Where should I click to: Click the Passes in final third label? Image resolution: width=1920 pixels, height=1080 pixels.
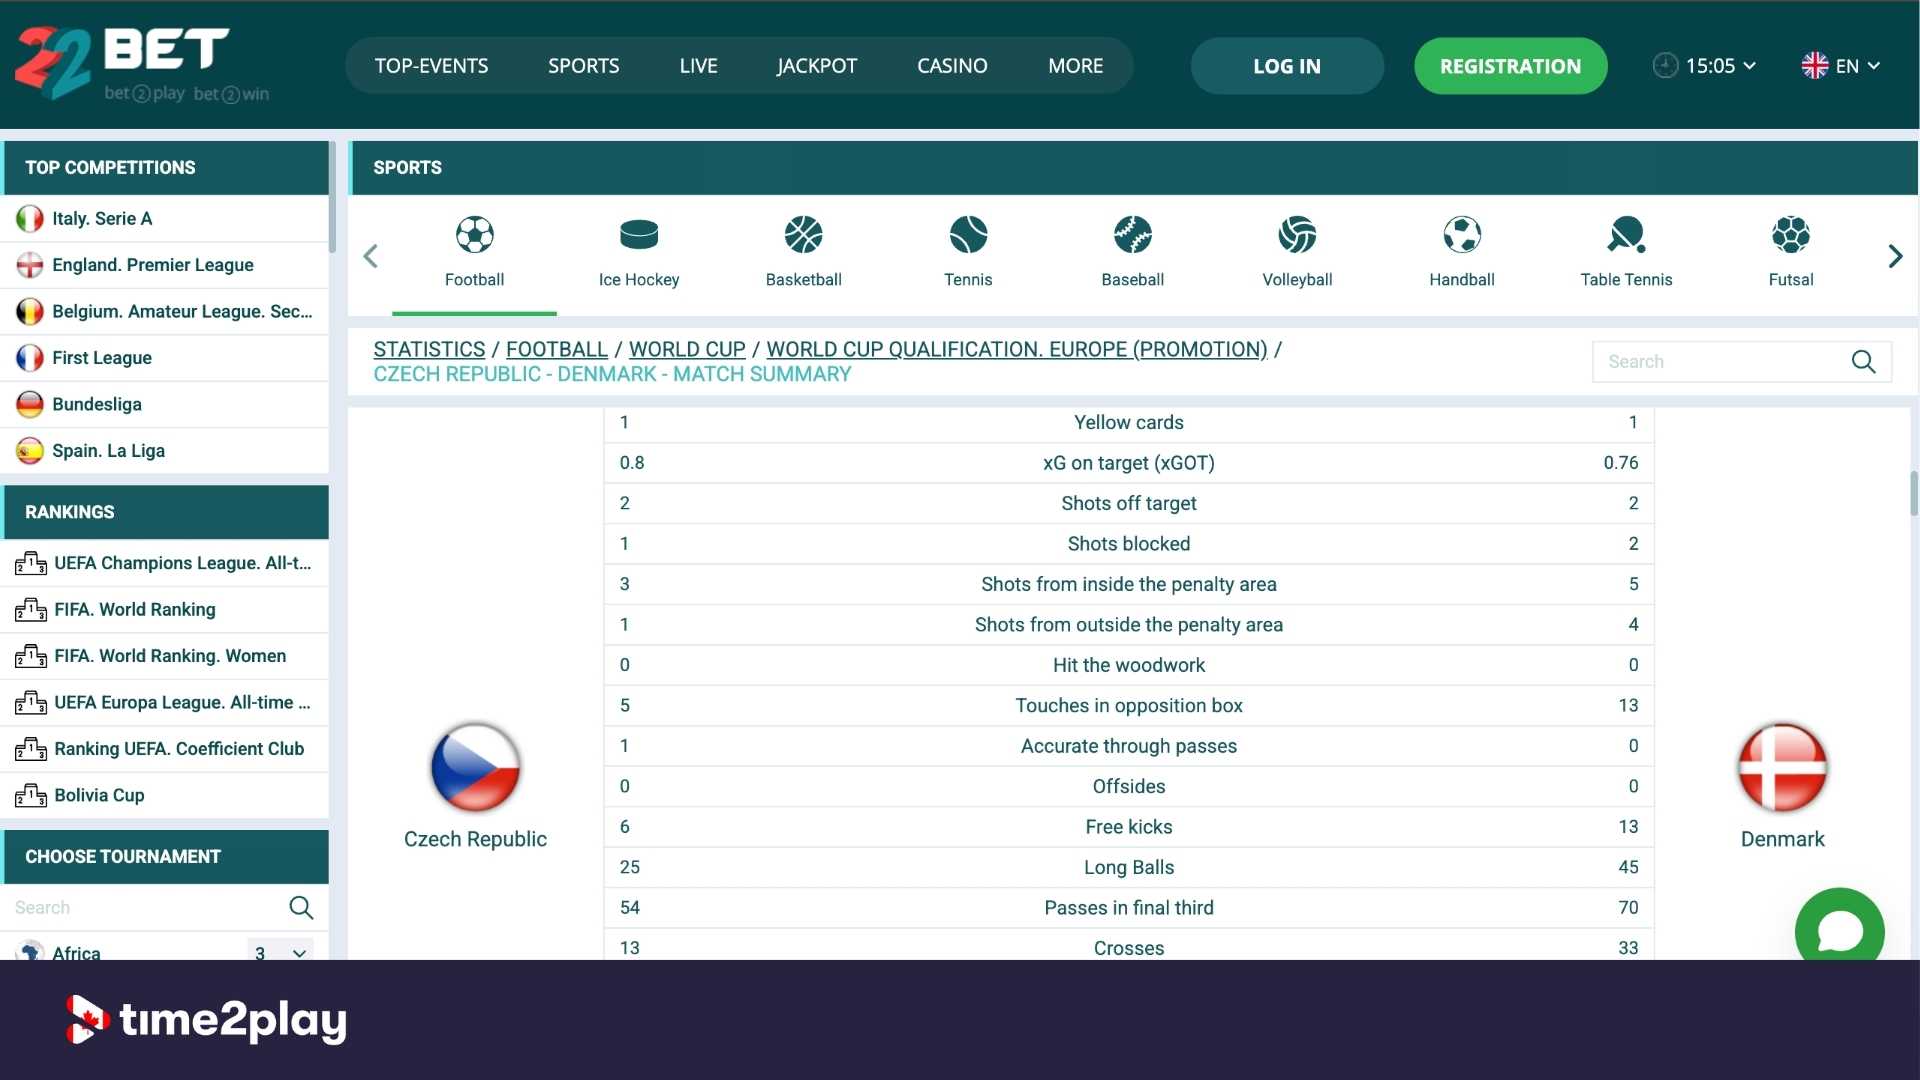(1128, 907)
